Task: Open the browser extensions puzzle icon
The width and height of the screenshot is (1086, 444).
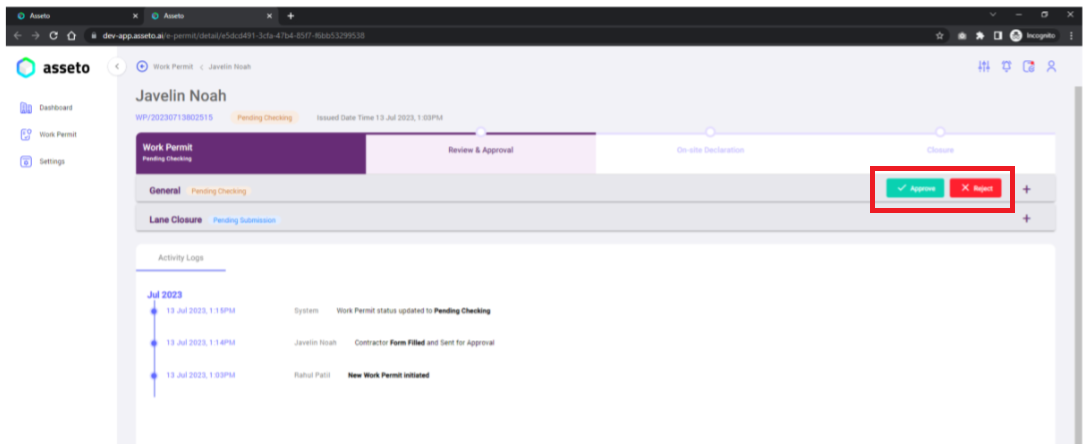Action: [980, 35]
